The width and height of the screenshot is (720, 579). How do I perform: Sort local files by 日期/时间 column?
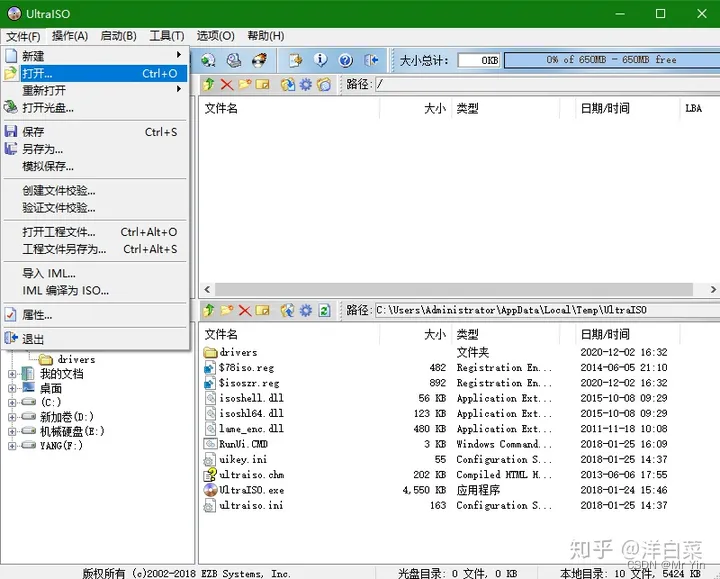tap(627, 334)
